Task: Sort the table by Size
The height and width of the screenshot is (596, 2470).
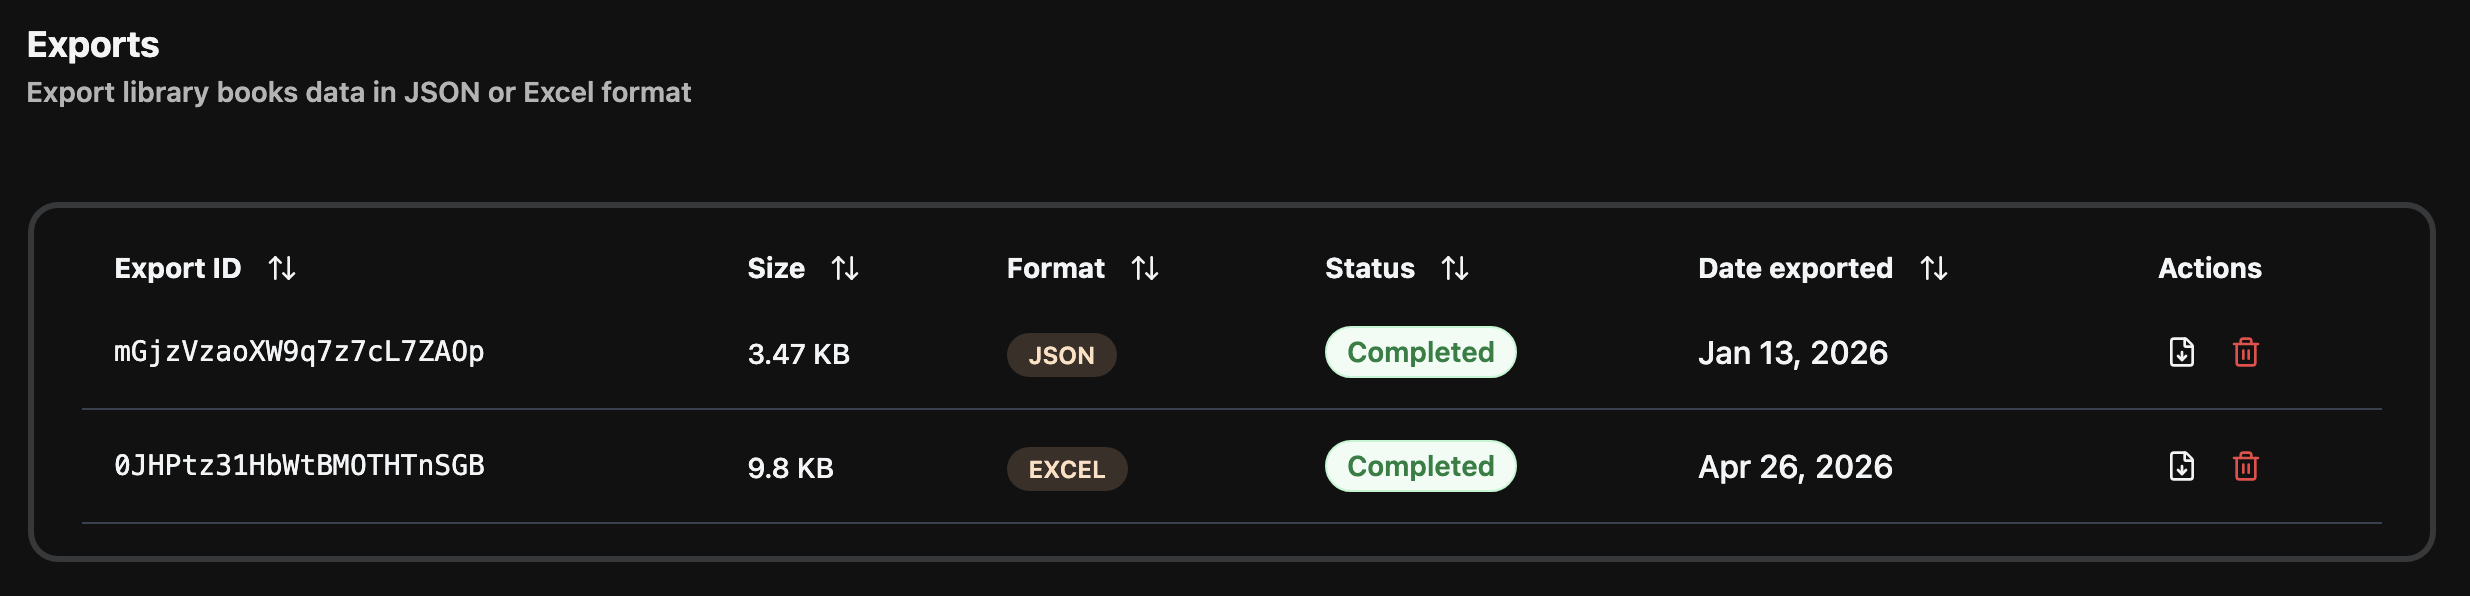Action: (x=847, y=267)
